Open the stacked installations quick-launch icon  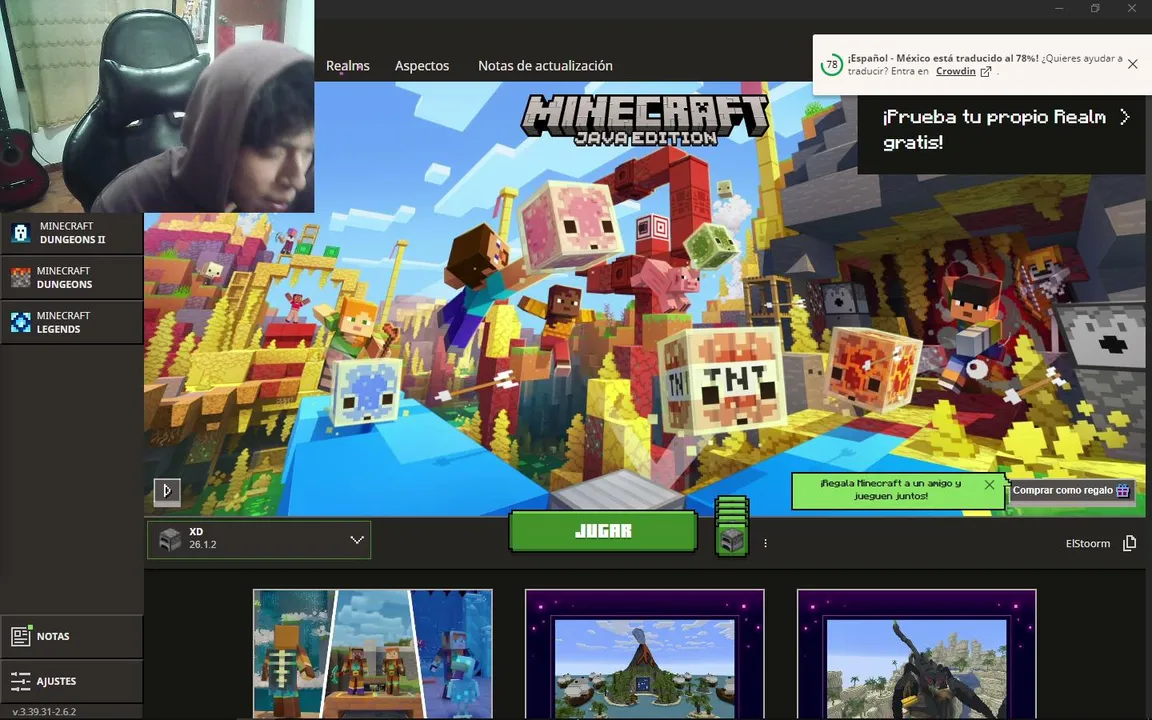pos(732,526)
